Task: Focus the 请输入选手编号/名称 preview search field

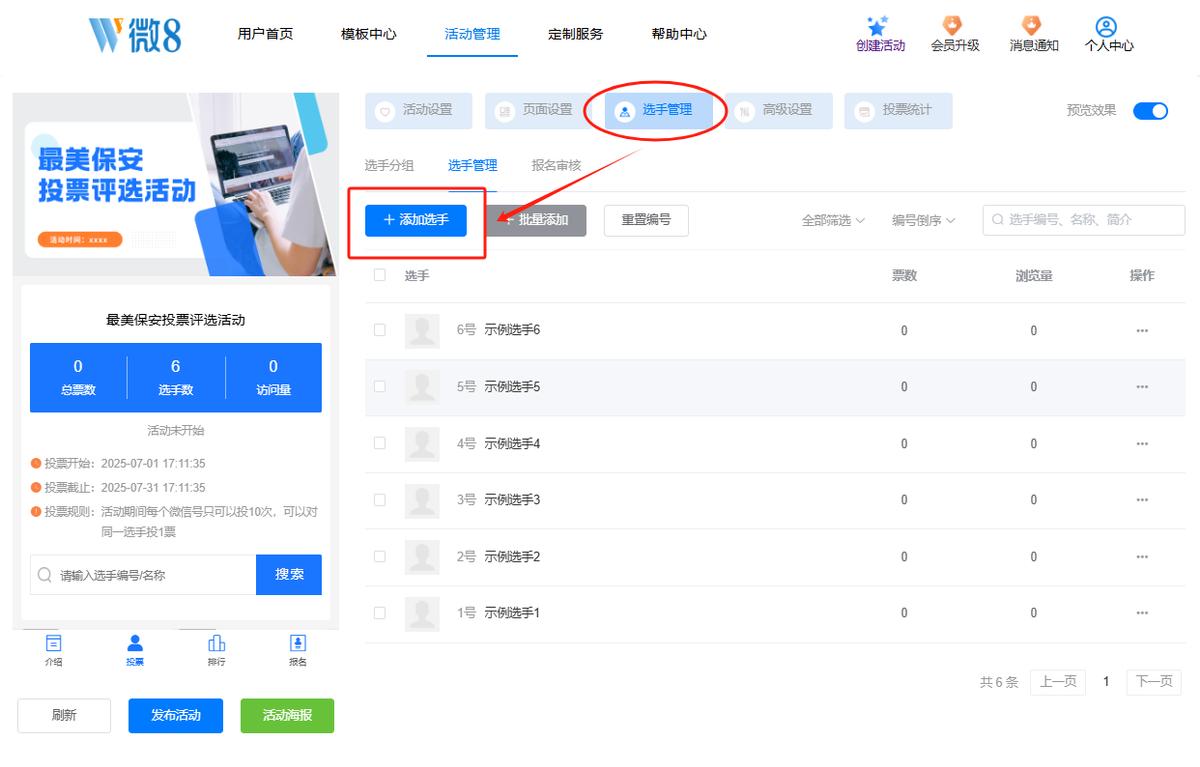Action: pyautogui.click(x=143, y=575)
